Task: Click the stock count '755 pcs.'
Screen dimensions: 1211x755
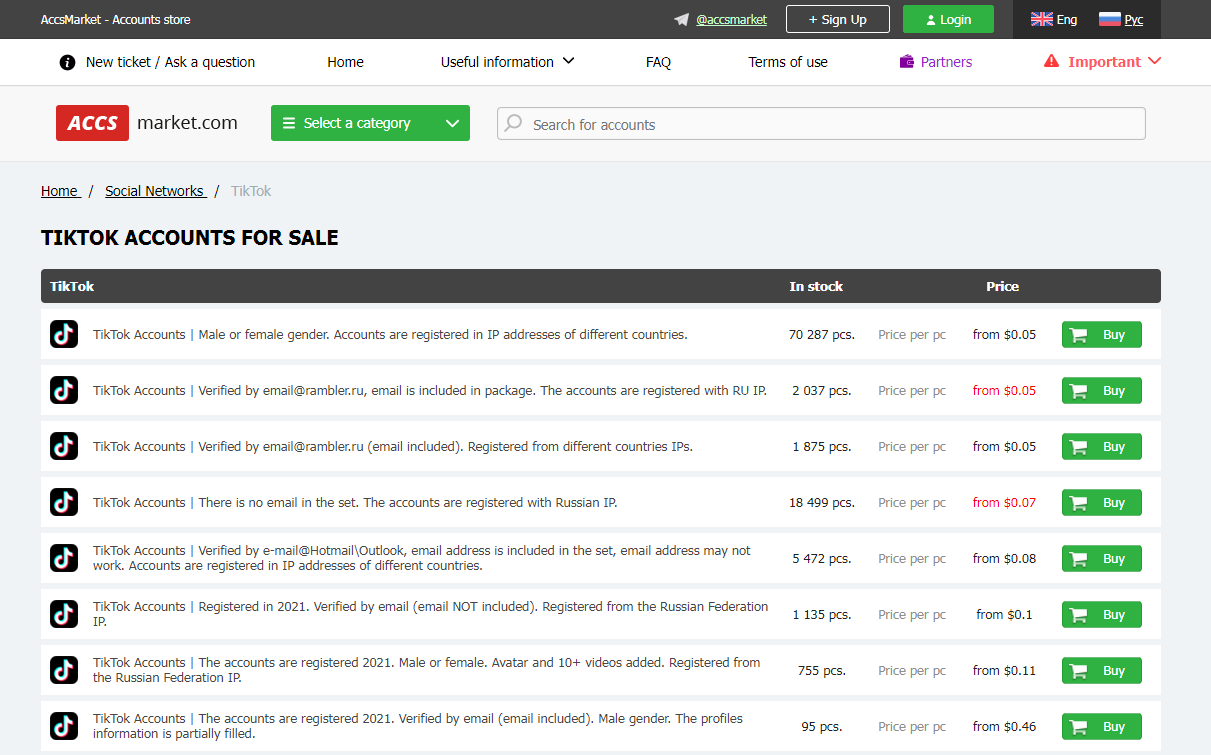Action: (x=822, y=670)
